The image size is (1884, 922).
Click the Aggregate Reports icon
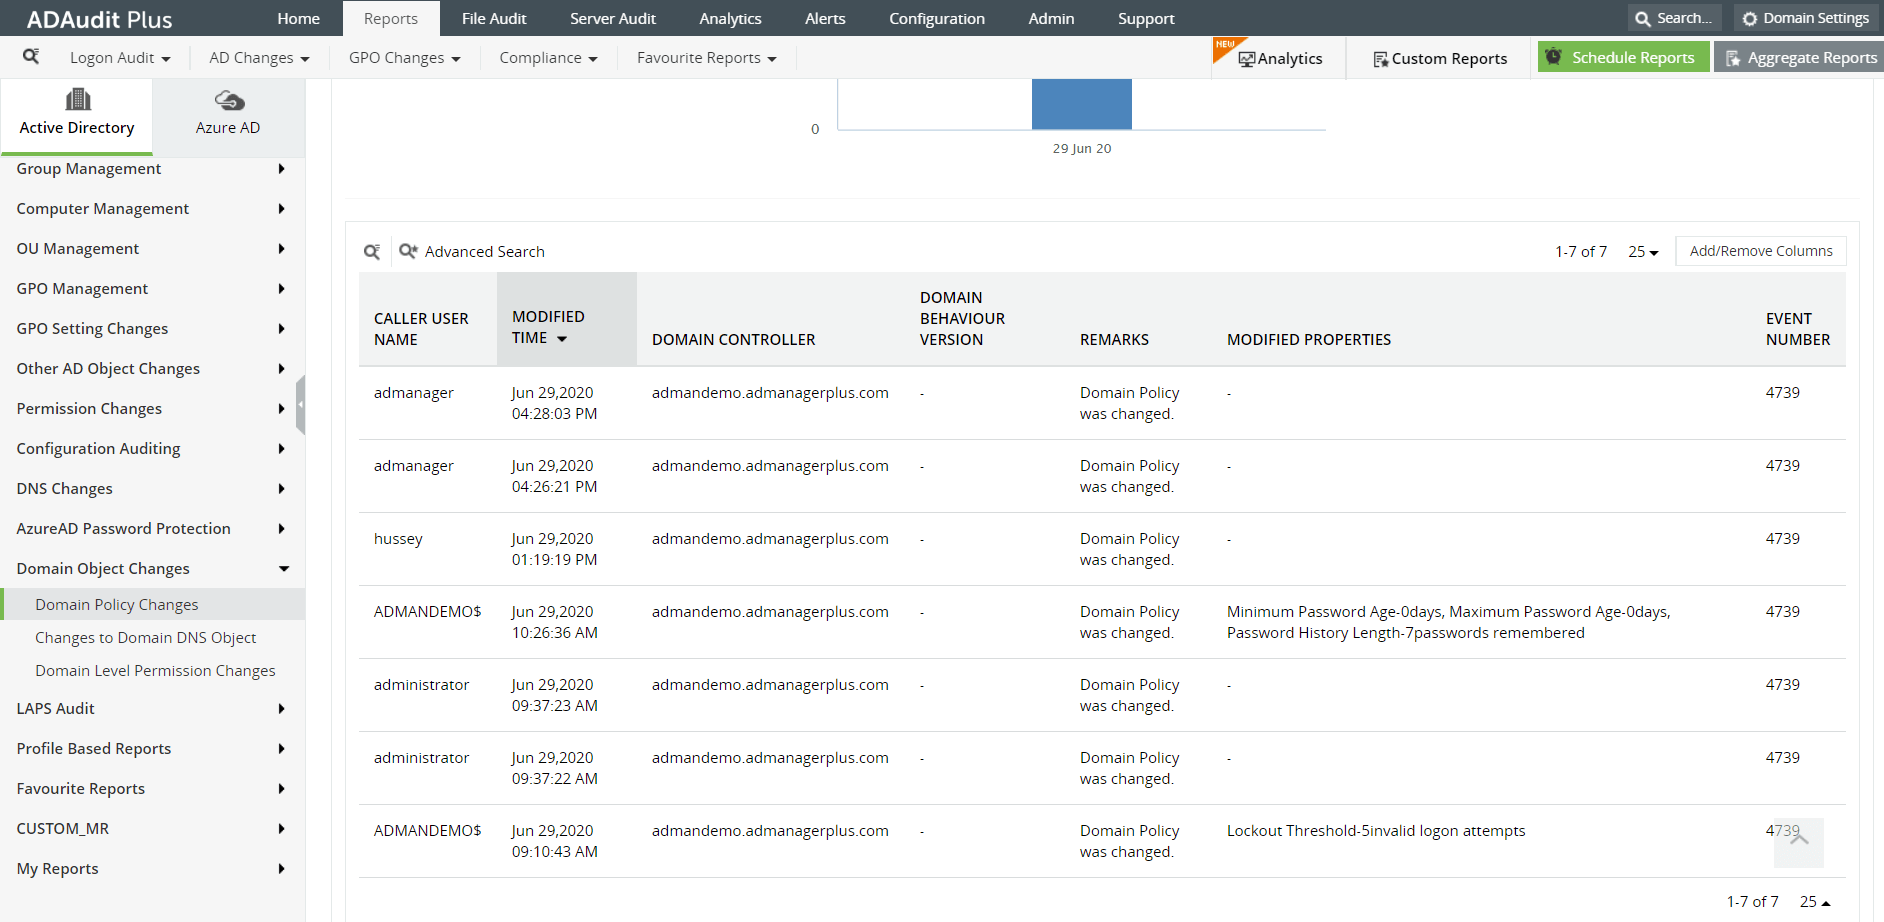click(1733, 58)
